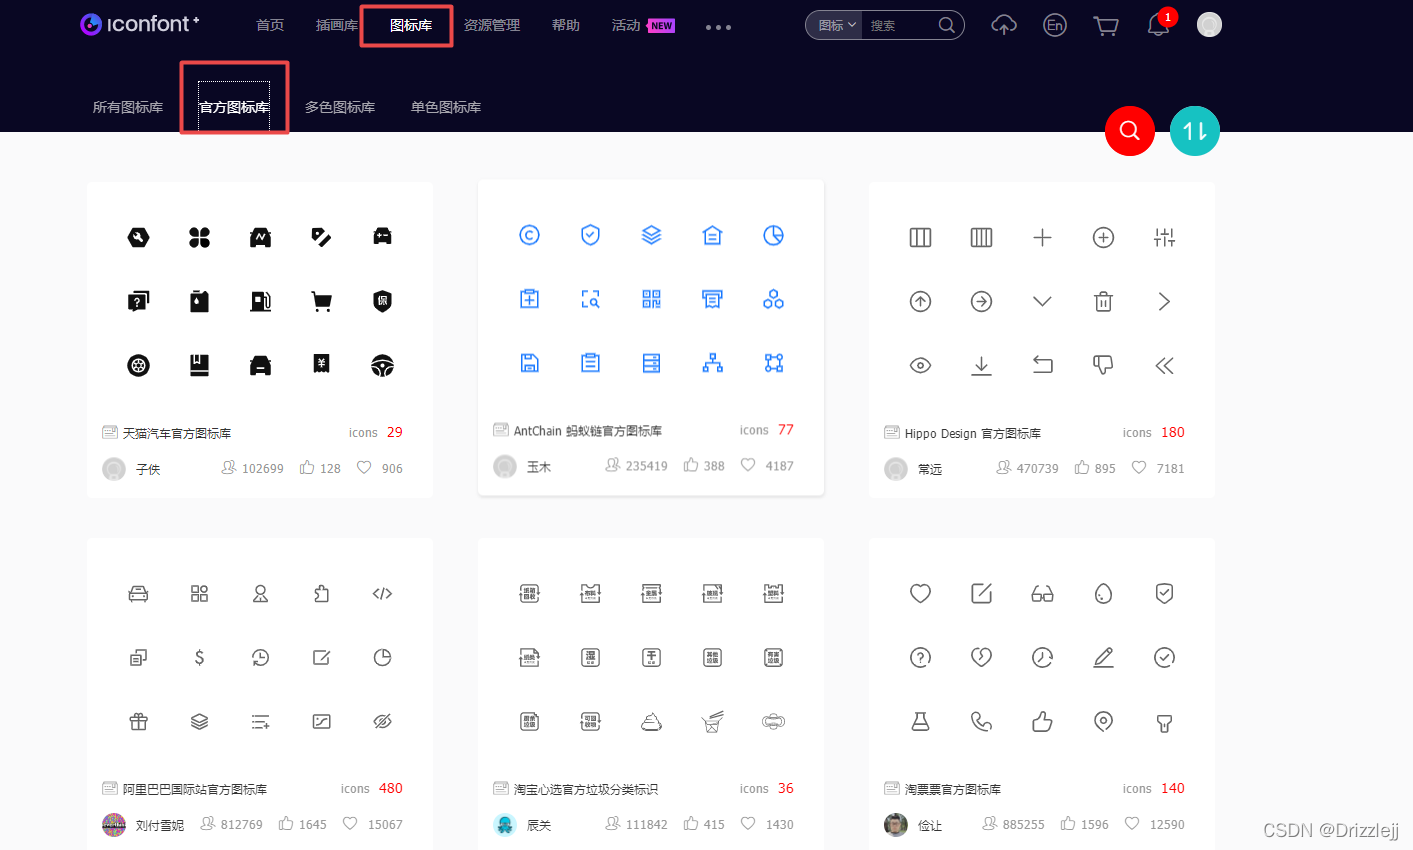Screen dimensions: 1413x850
Task: Open the iconfont logo home link
Action: [140, 24]
